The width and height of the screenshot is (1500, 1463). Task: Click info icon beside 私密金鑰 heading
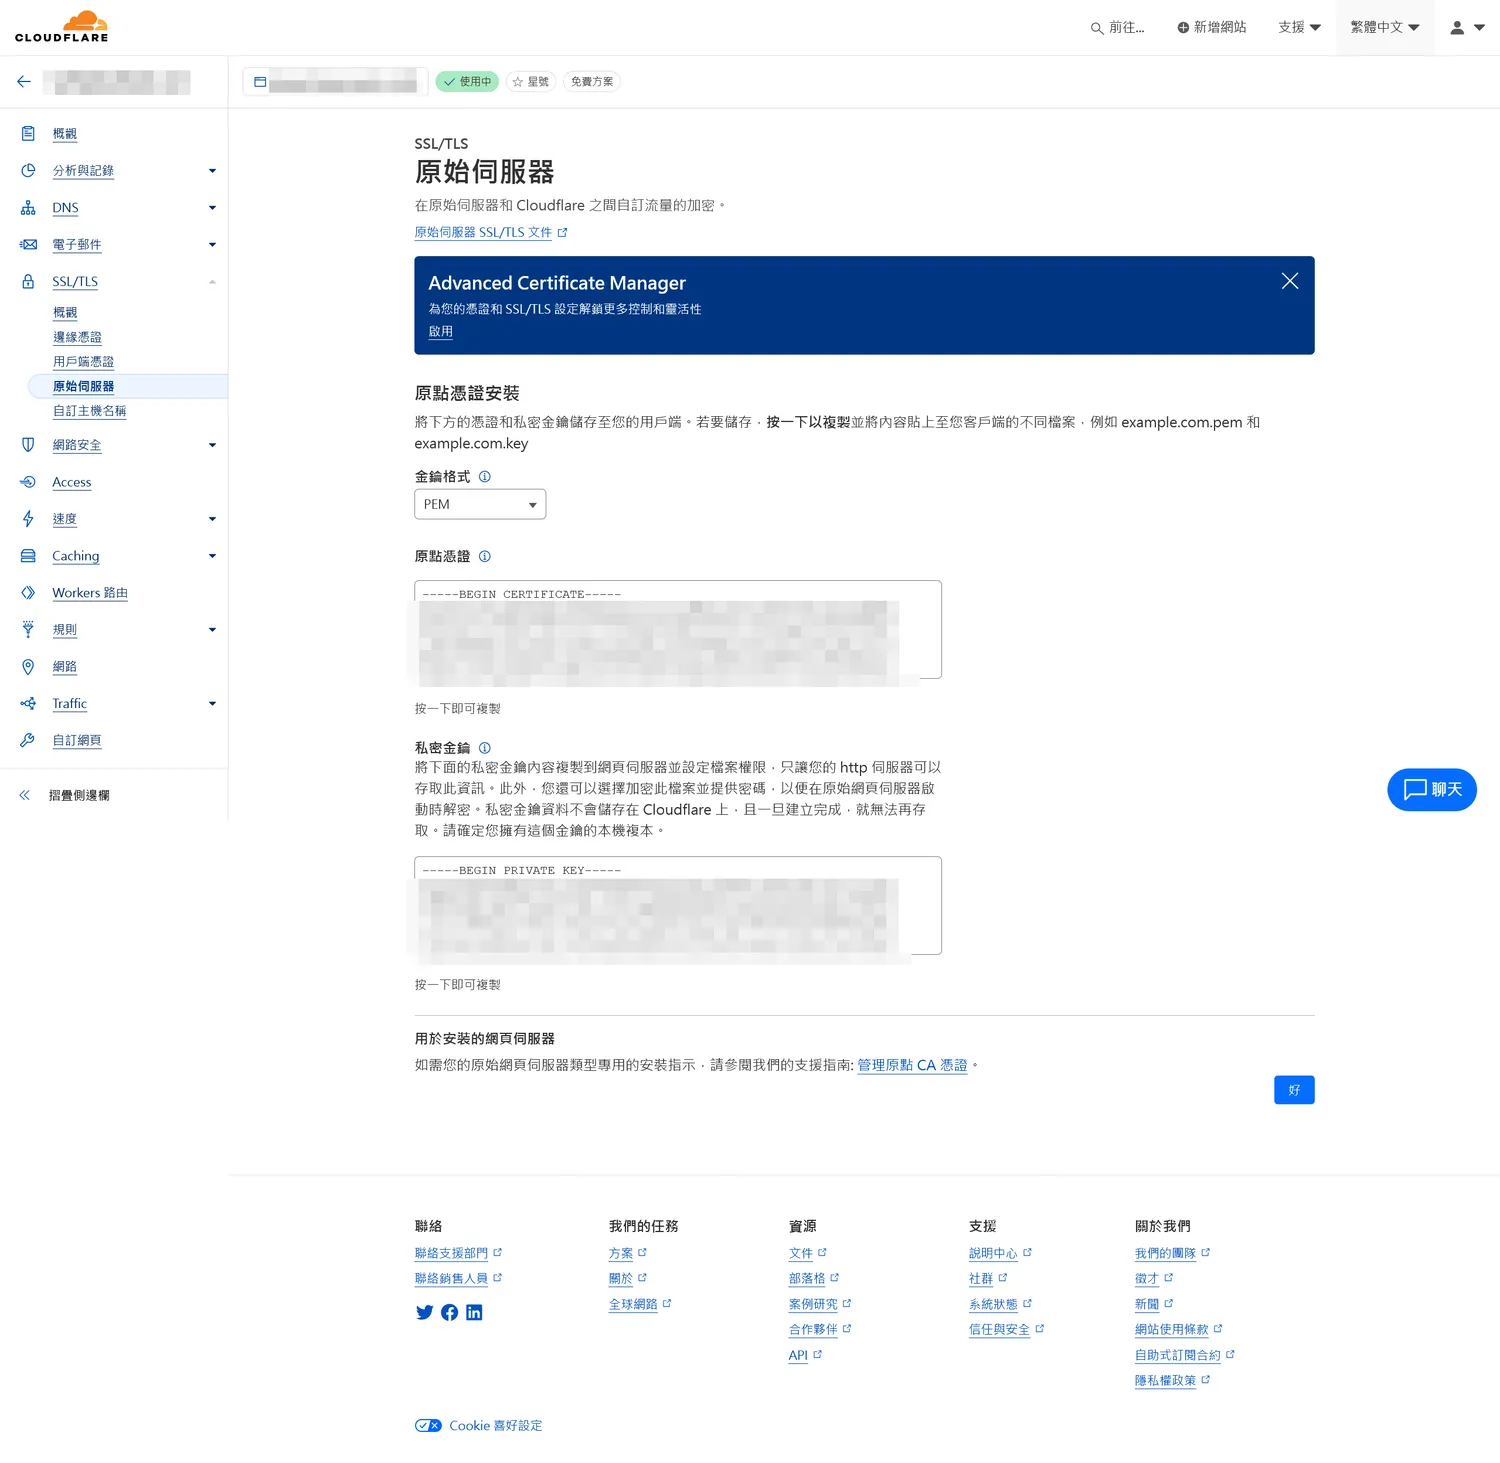click(485, 748)
